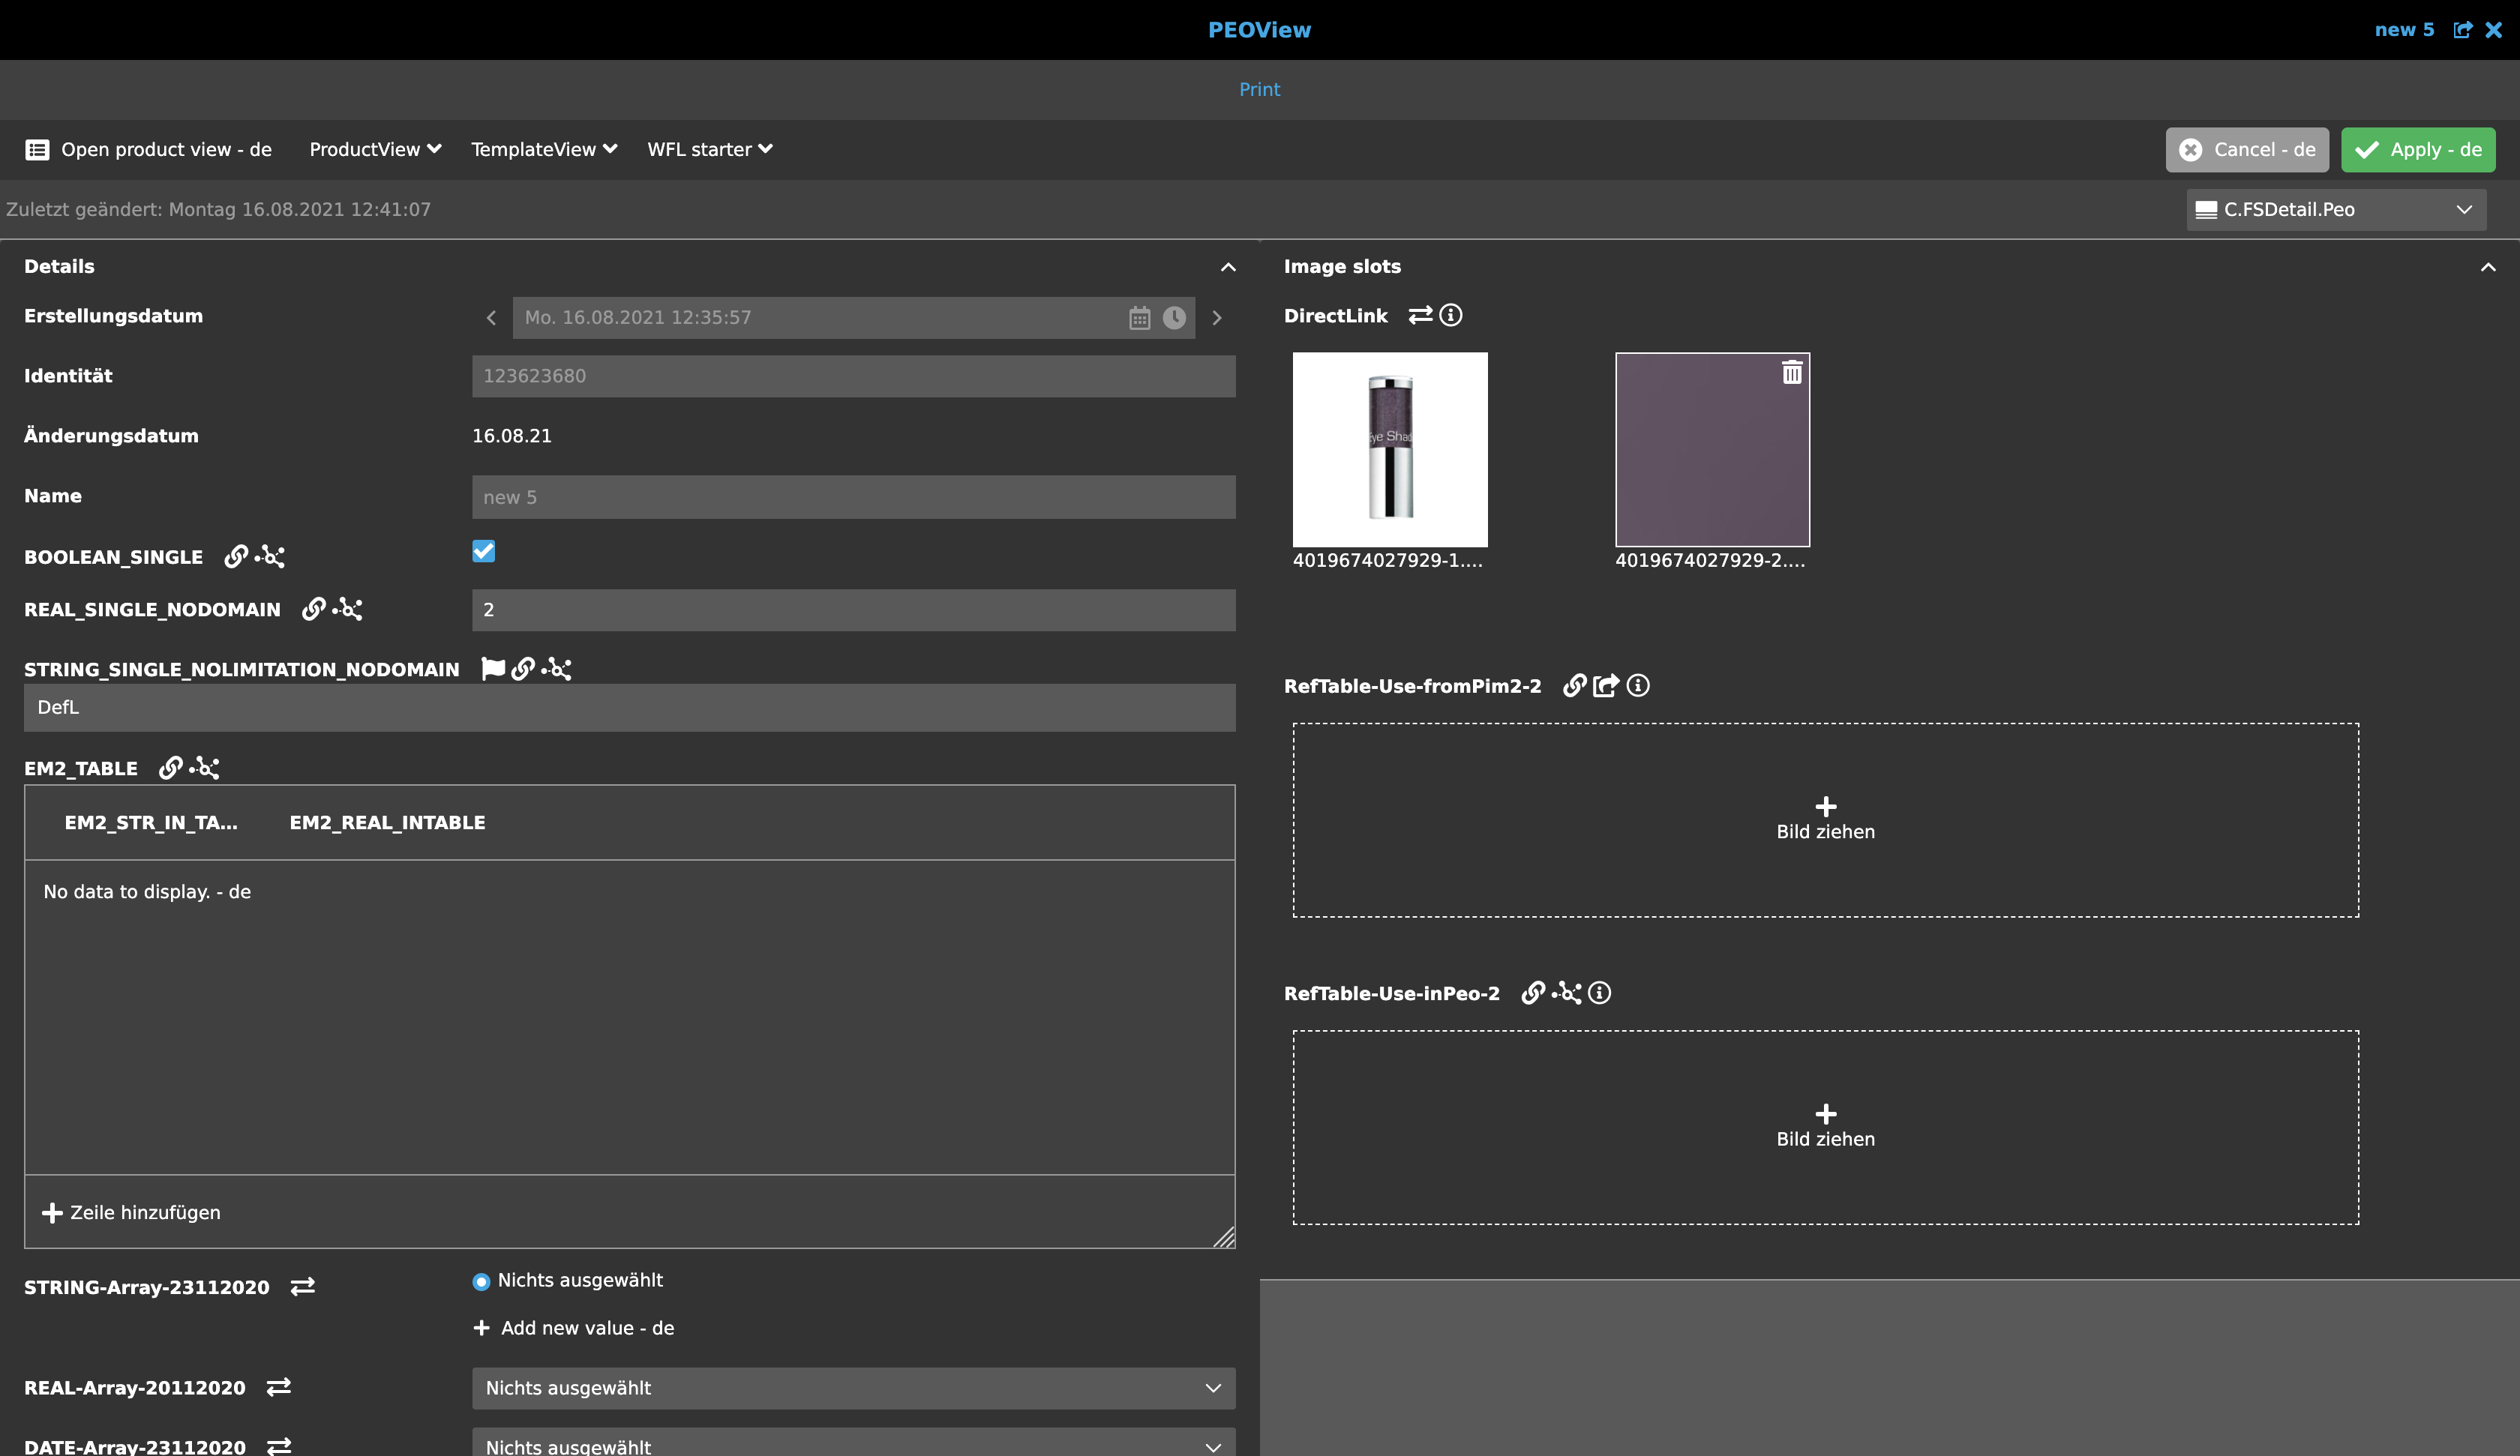This screenshot has height=1456, width=2520.
Task: Select the Nichts ausgewählt radio button
Action: pyautogui.click(x=481, y=1281)
